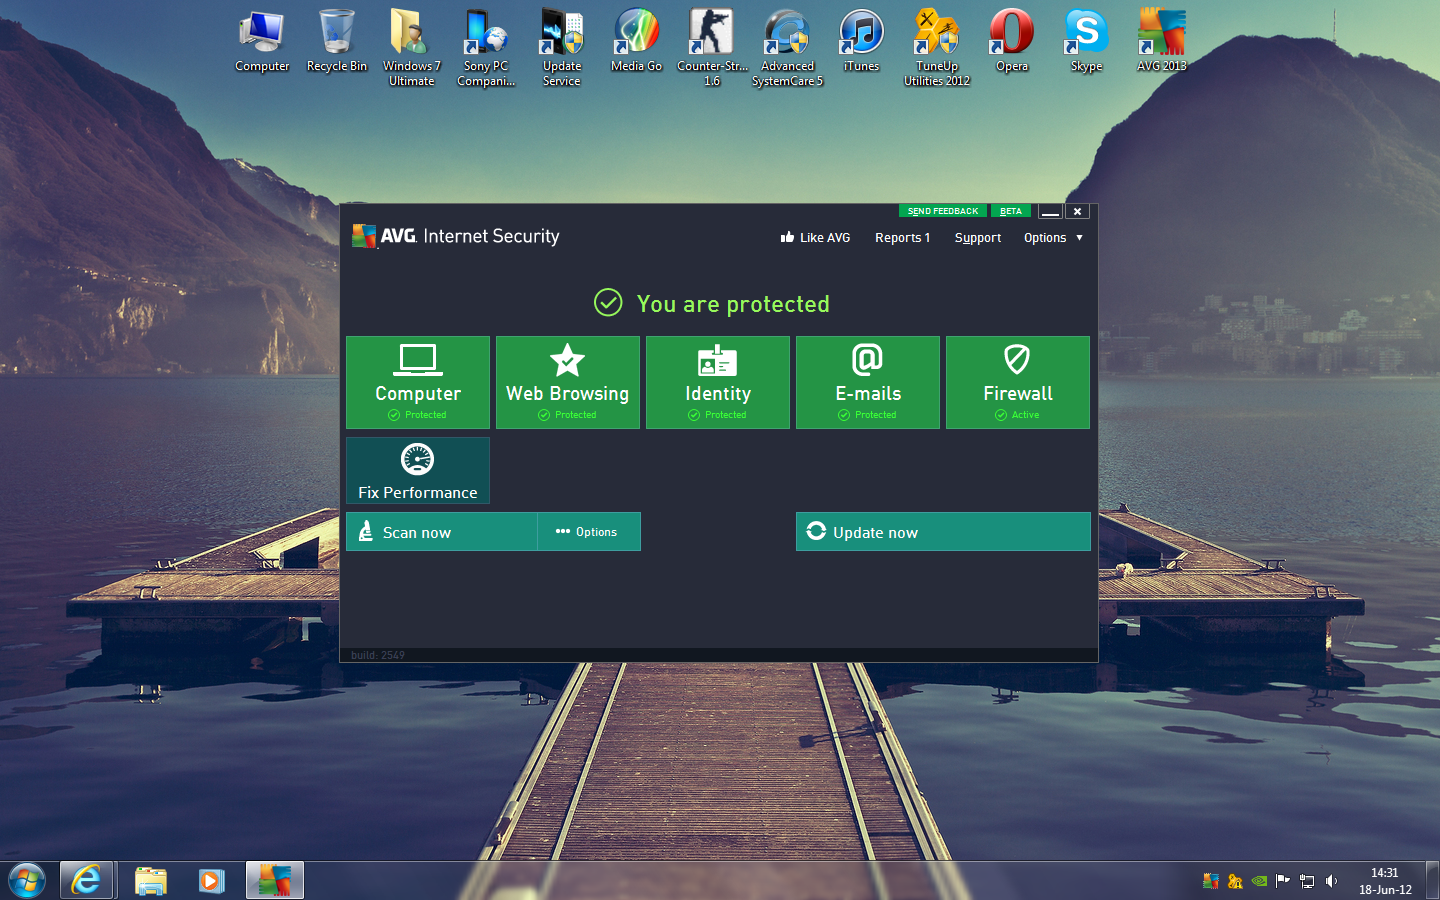1440x900 pixels.
Task: Open the E-mails protection tile
Action: click(x=868, y=383)
